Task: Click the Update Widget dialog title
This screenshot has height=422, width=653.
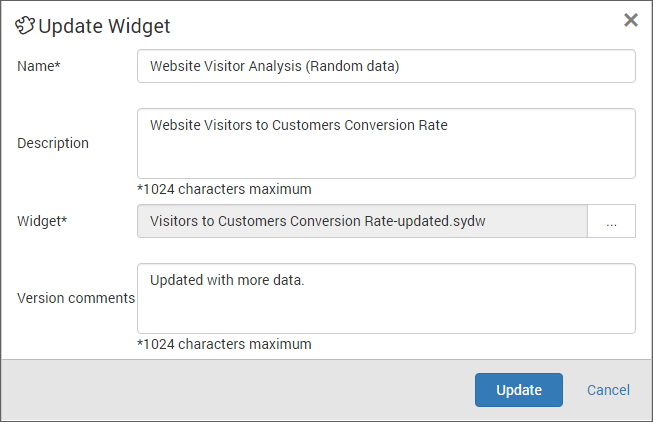Action: click(104, 26)
